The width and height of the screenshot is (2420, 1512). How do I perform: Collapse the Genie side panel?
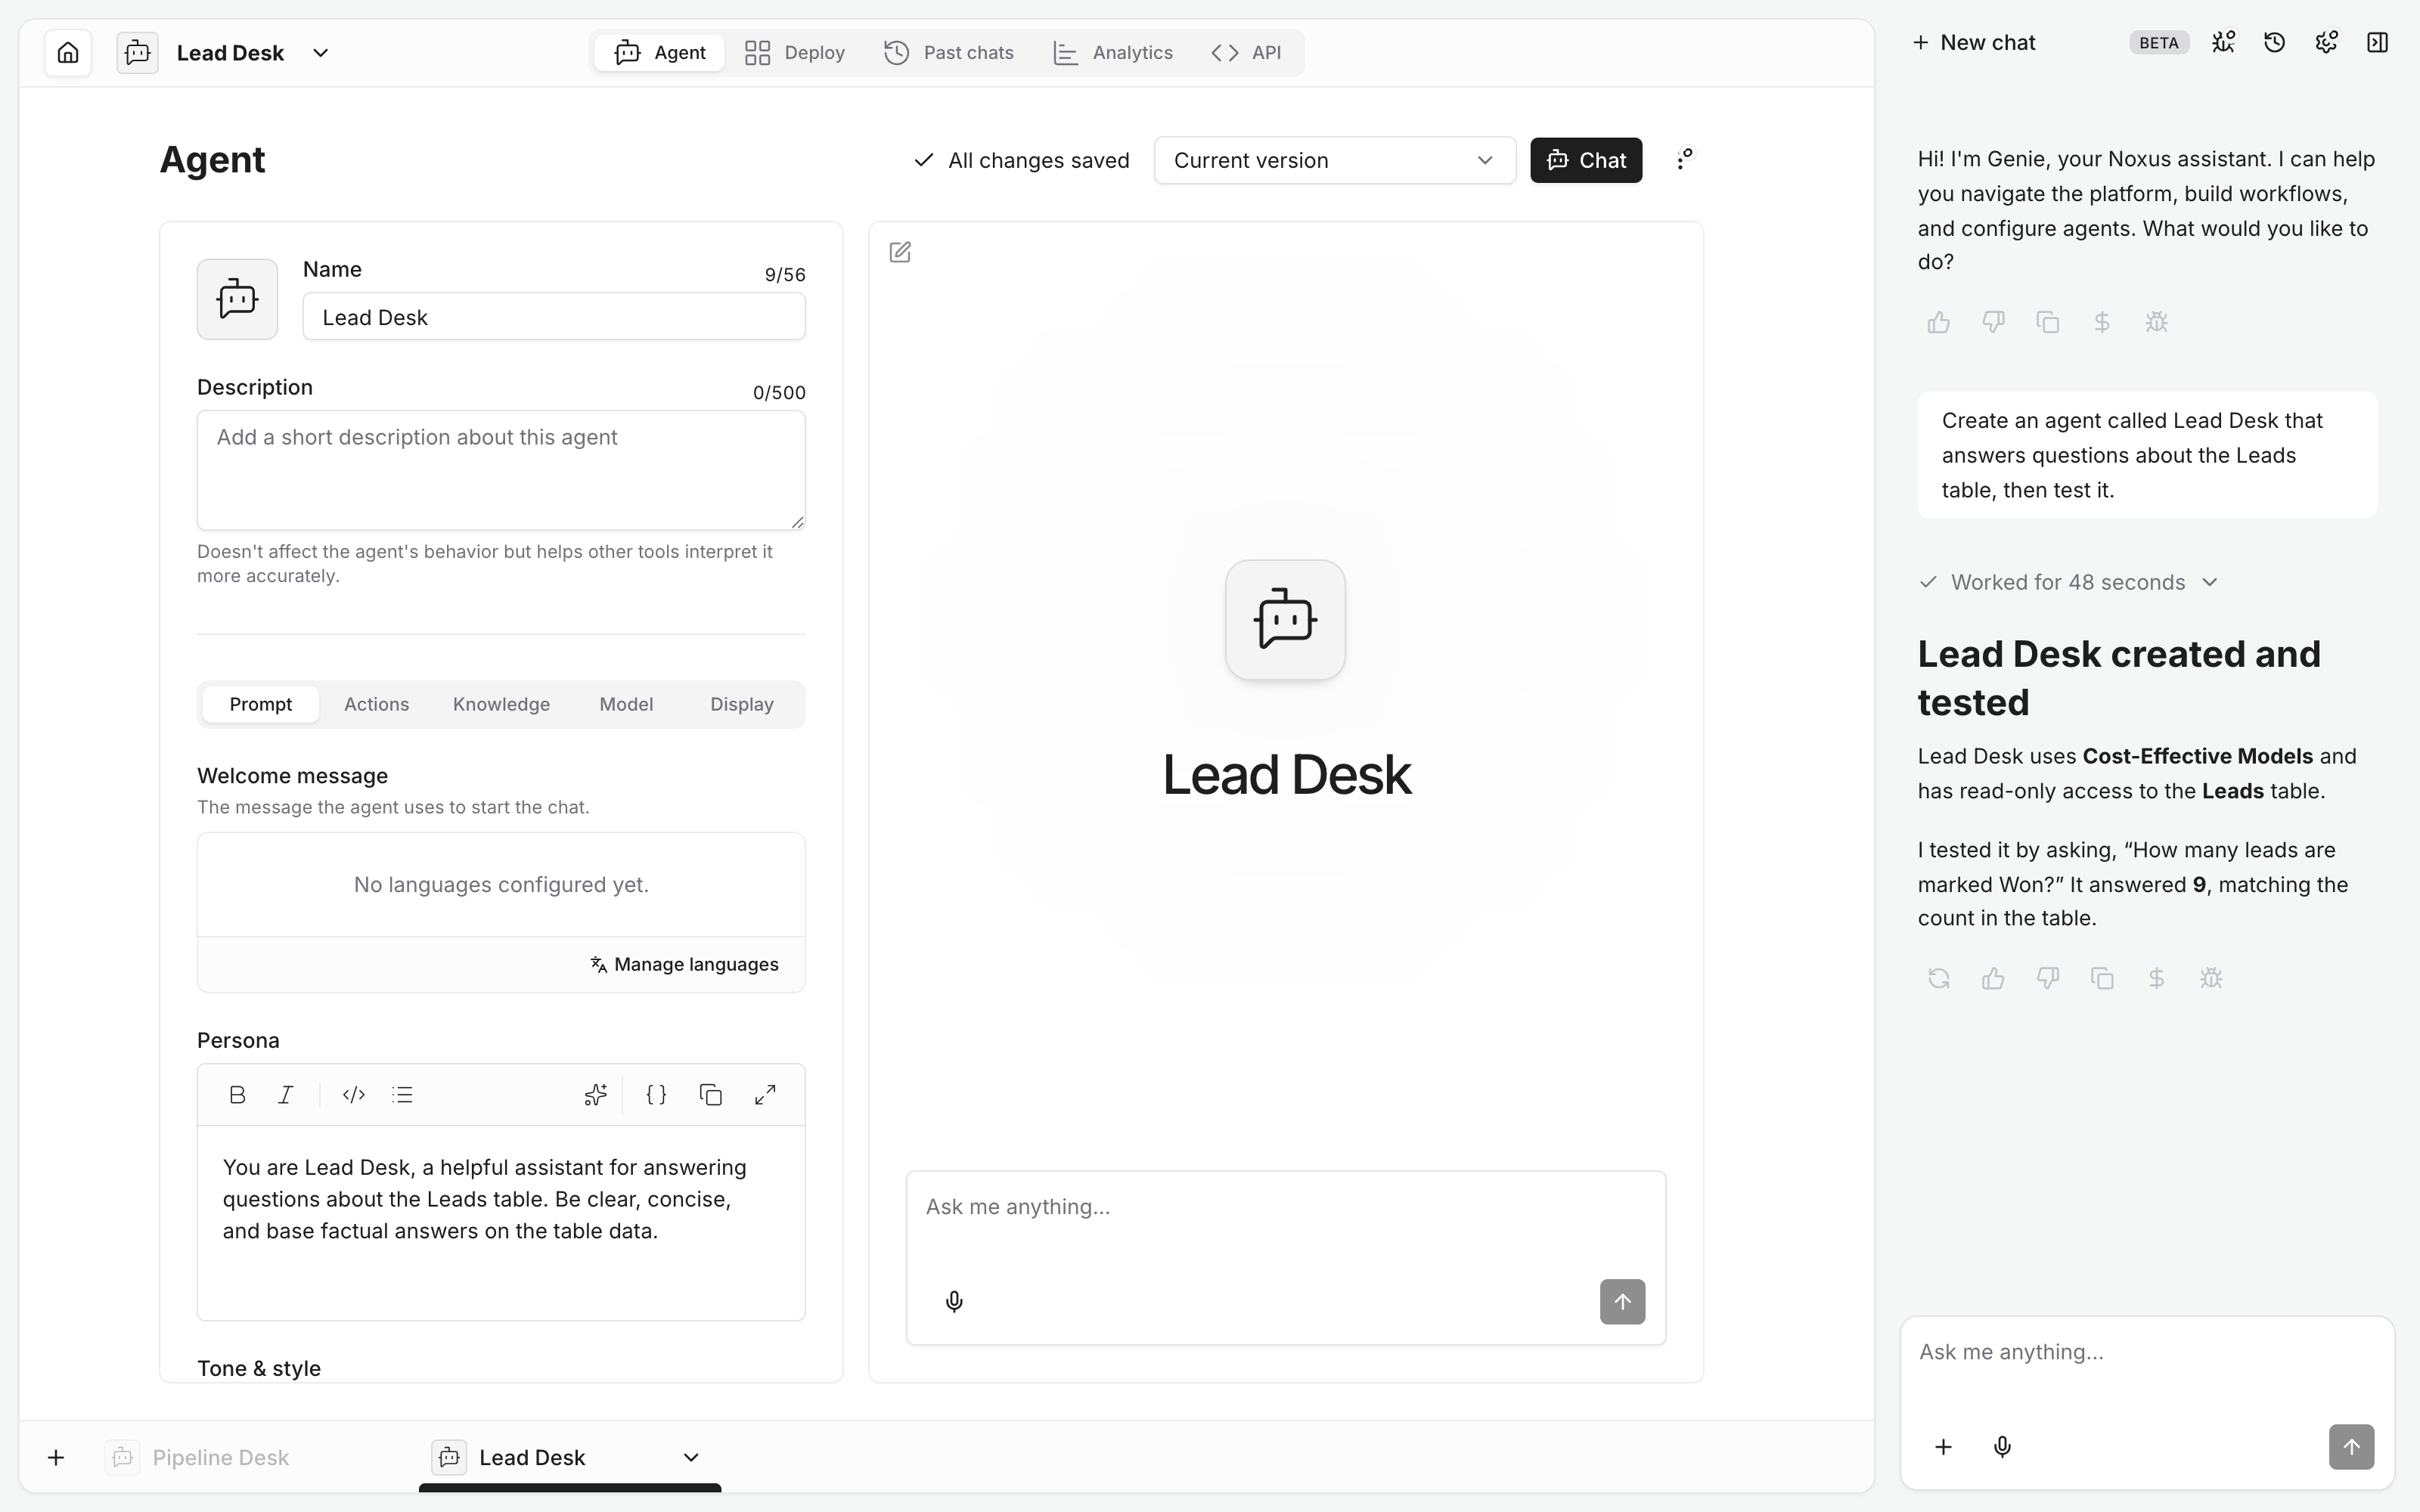coord(2378,42)
